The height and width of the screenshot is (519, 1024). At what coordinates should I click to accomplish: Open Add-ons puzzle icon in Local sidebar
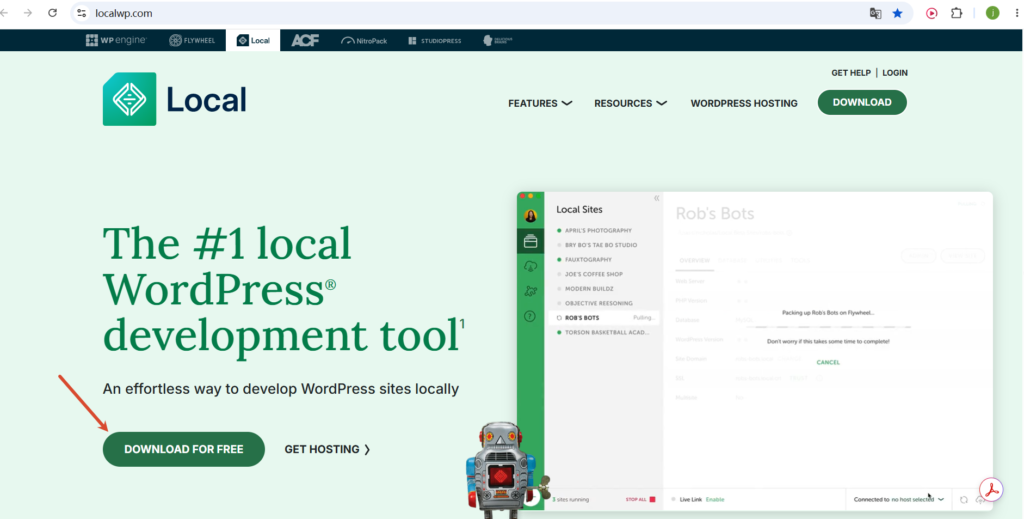[x=530, y=291]
